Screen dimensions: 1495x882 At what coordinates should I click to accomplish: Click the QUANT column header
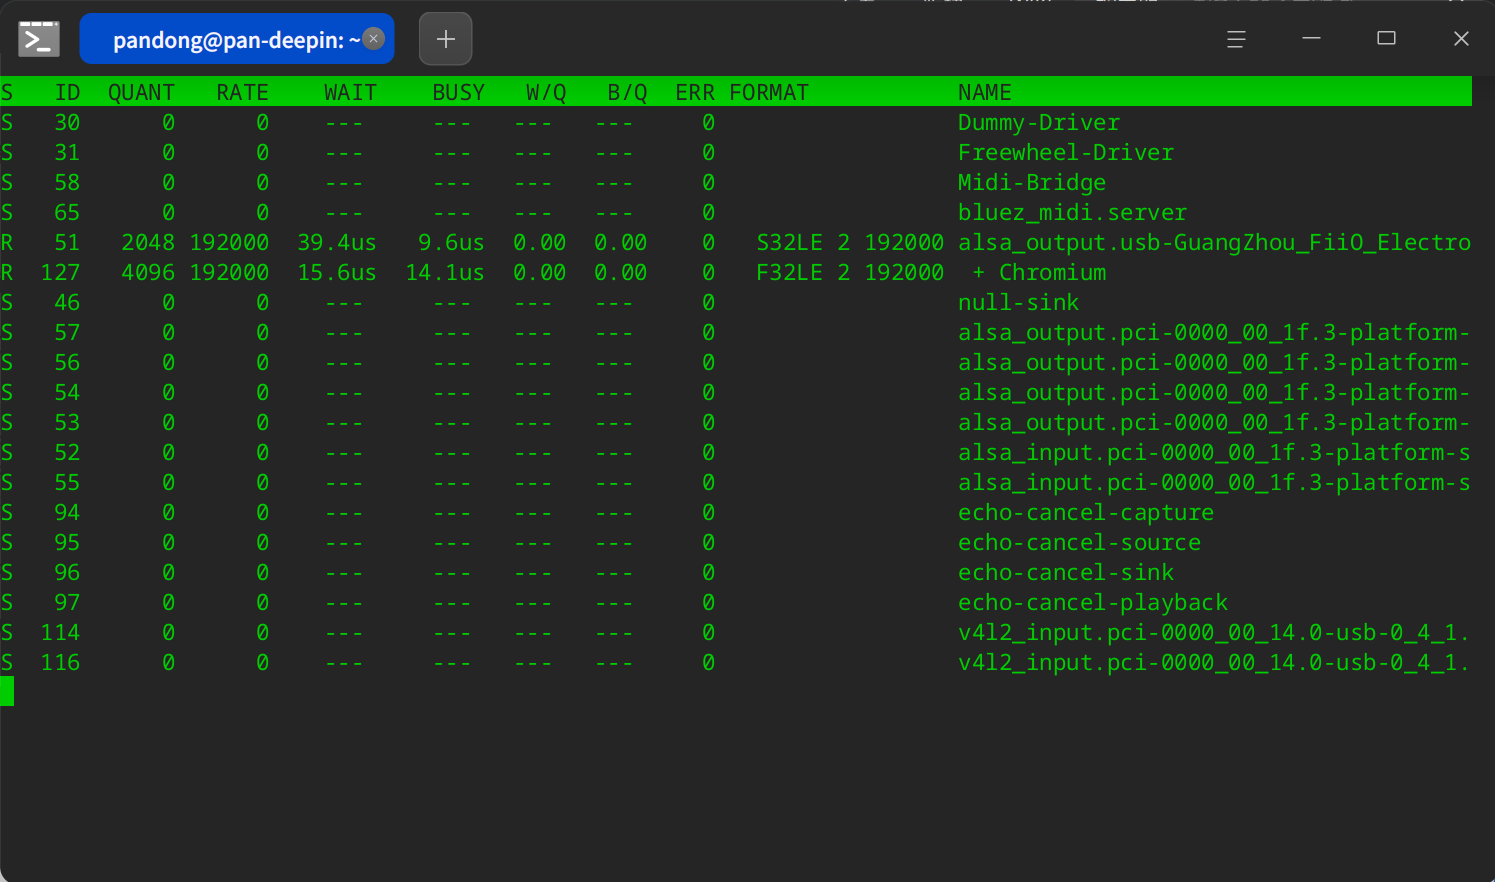(141, 92)
